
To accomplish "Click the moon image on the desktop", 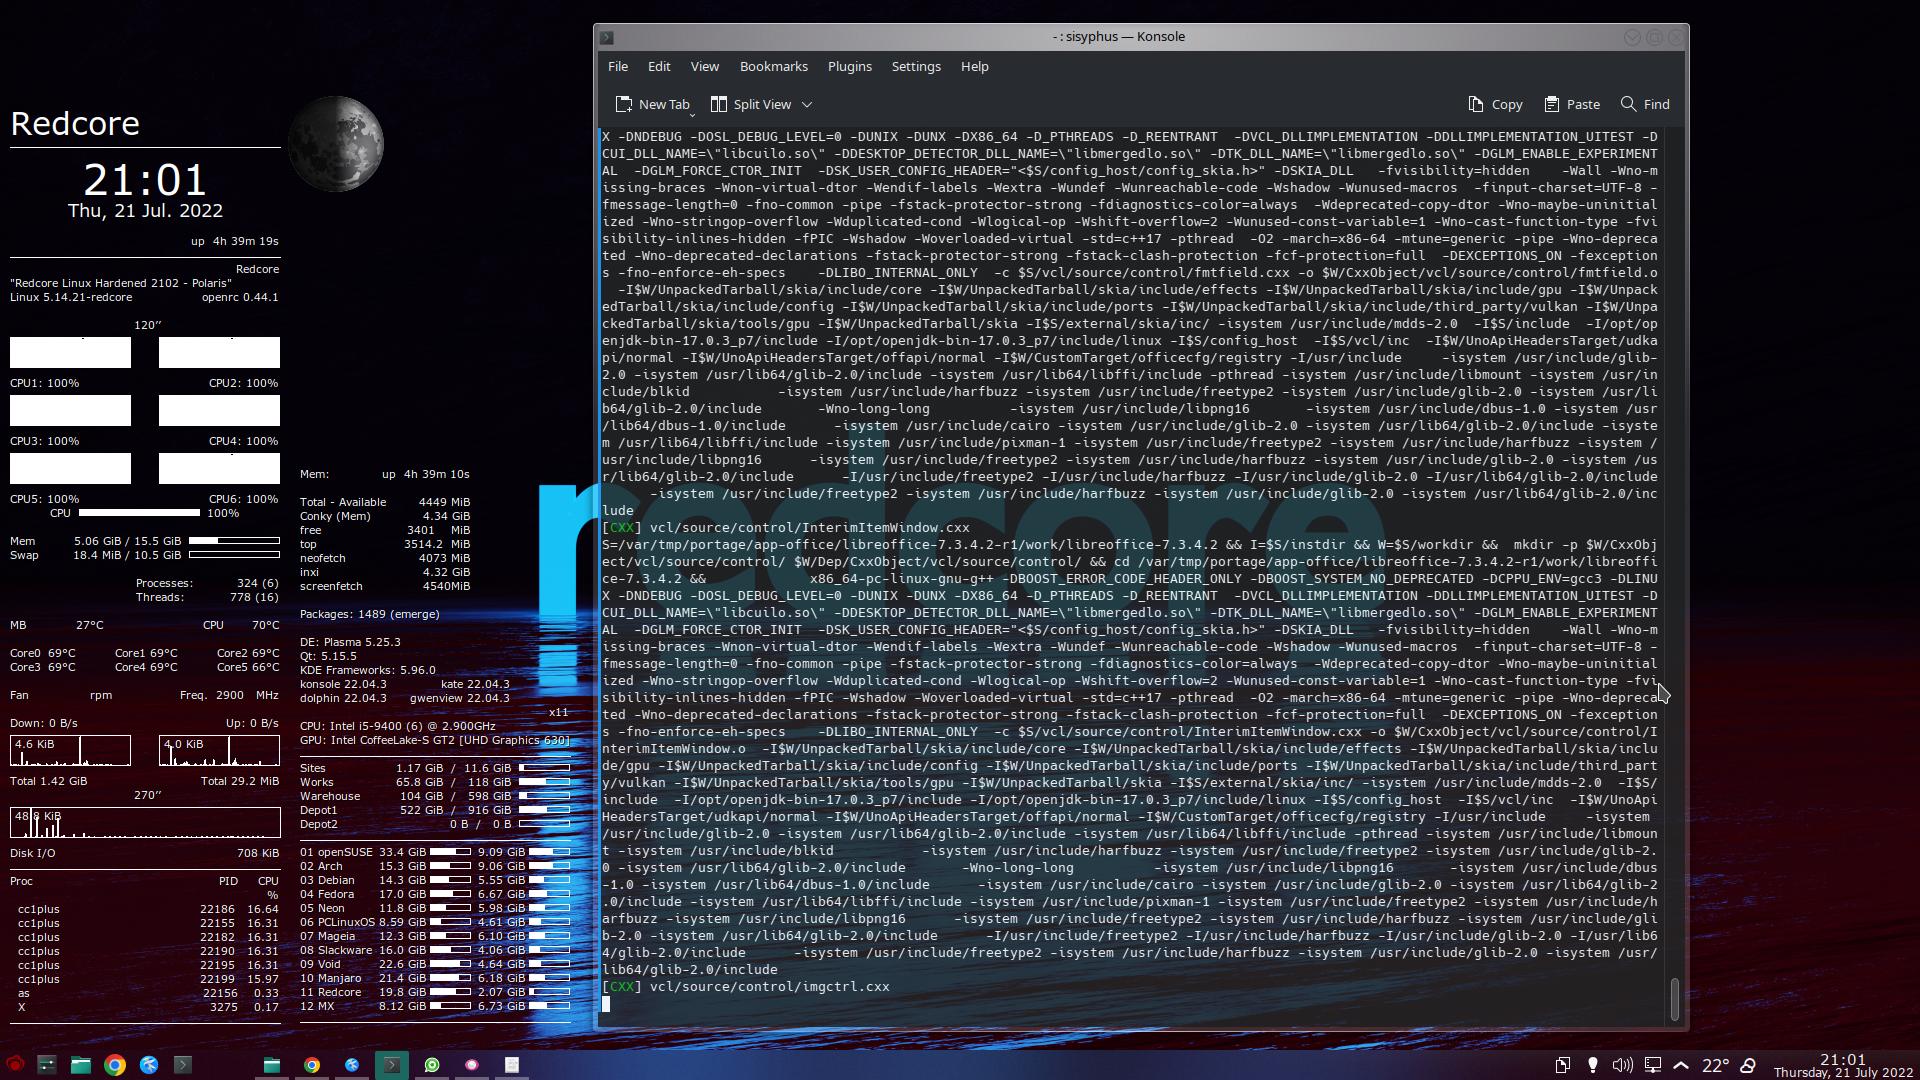I will pyautogui.click(x=336, y=143).
